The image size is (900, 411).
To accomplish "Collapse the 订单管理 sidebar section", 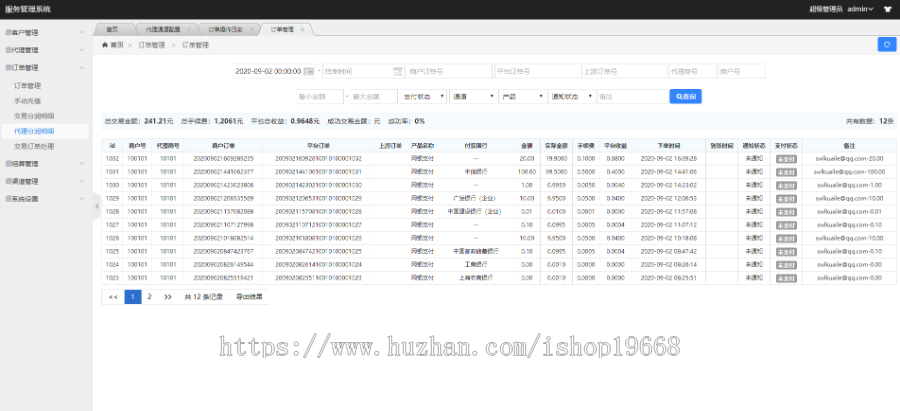I will pyautogui.click(x=82, y=68).
